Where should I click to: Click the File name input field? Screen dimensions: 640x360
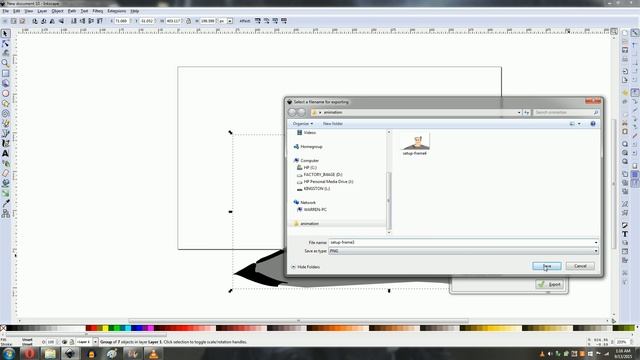[464, 242]
